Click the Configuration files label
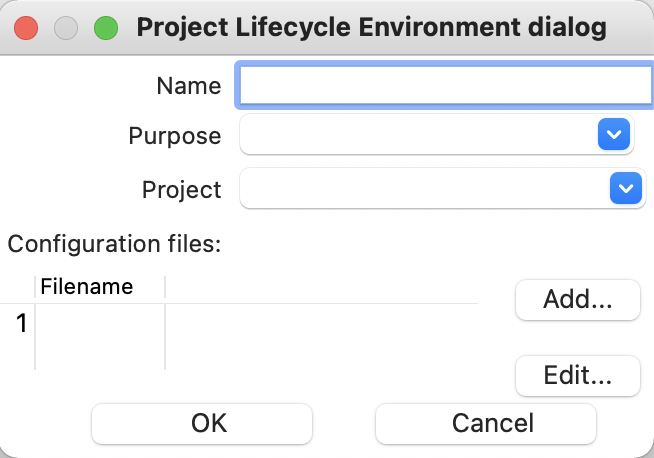This screenshot has width=654, height=458. point(114,243)
